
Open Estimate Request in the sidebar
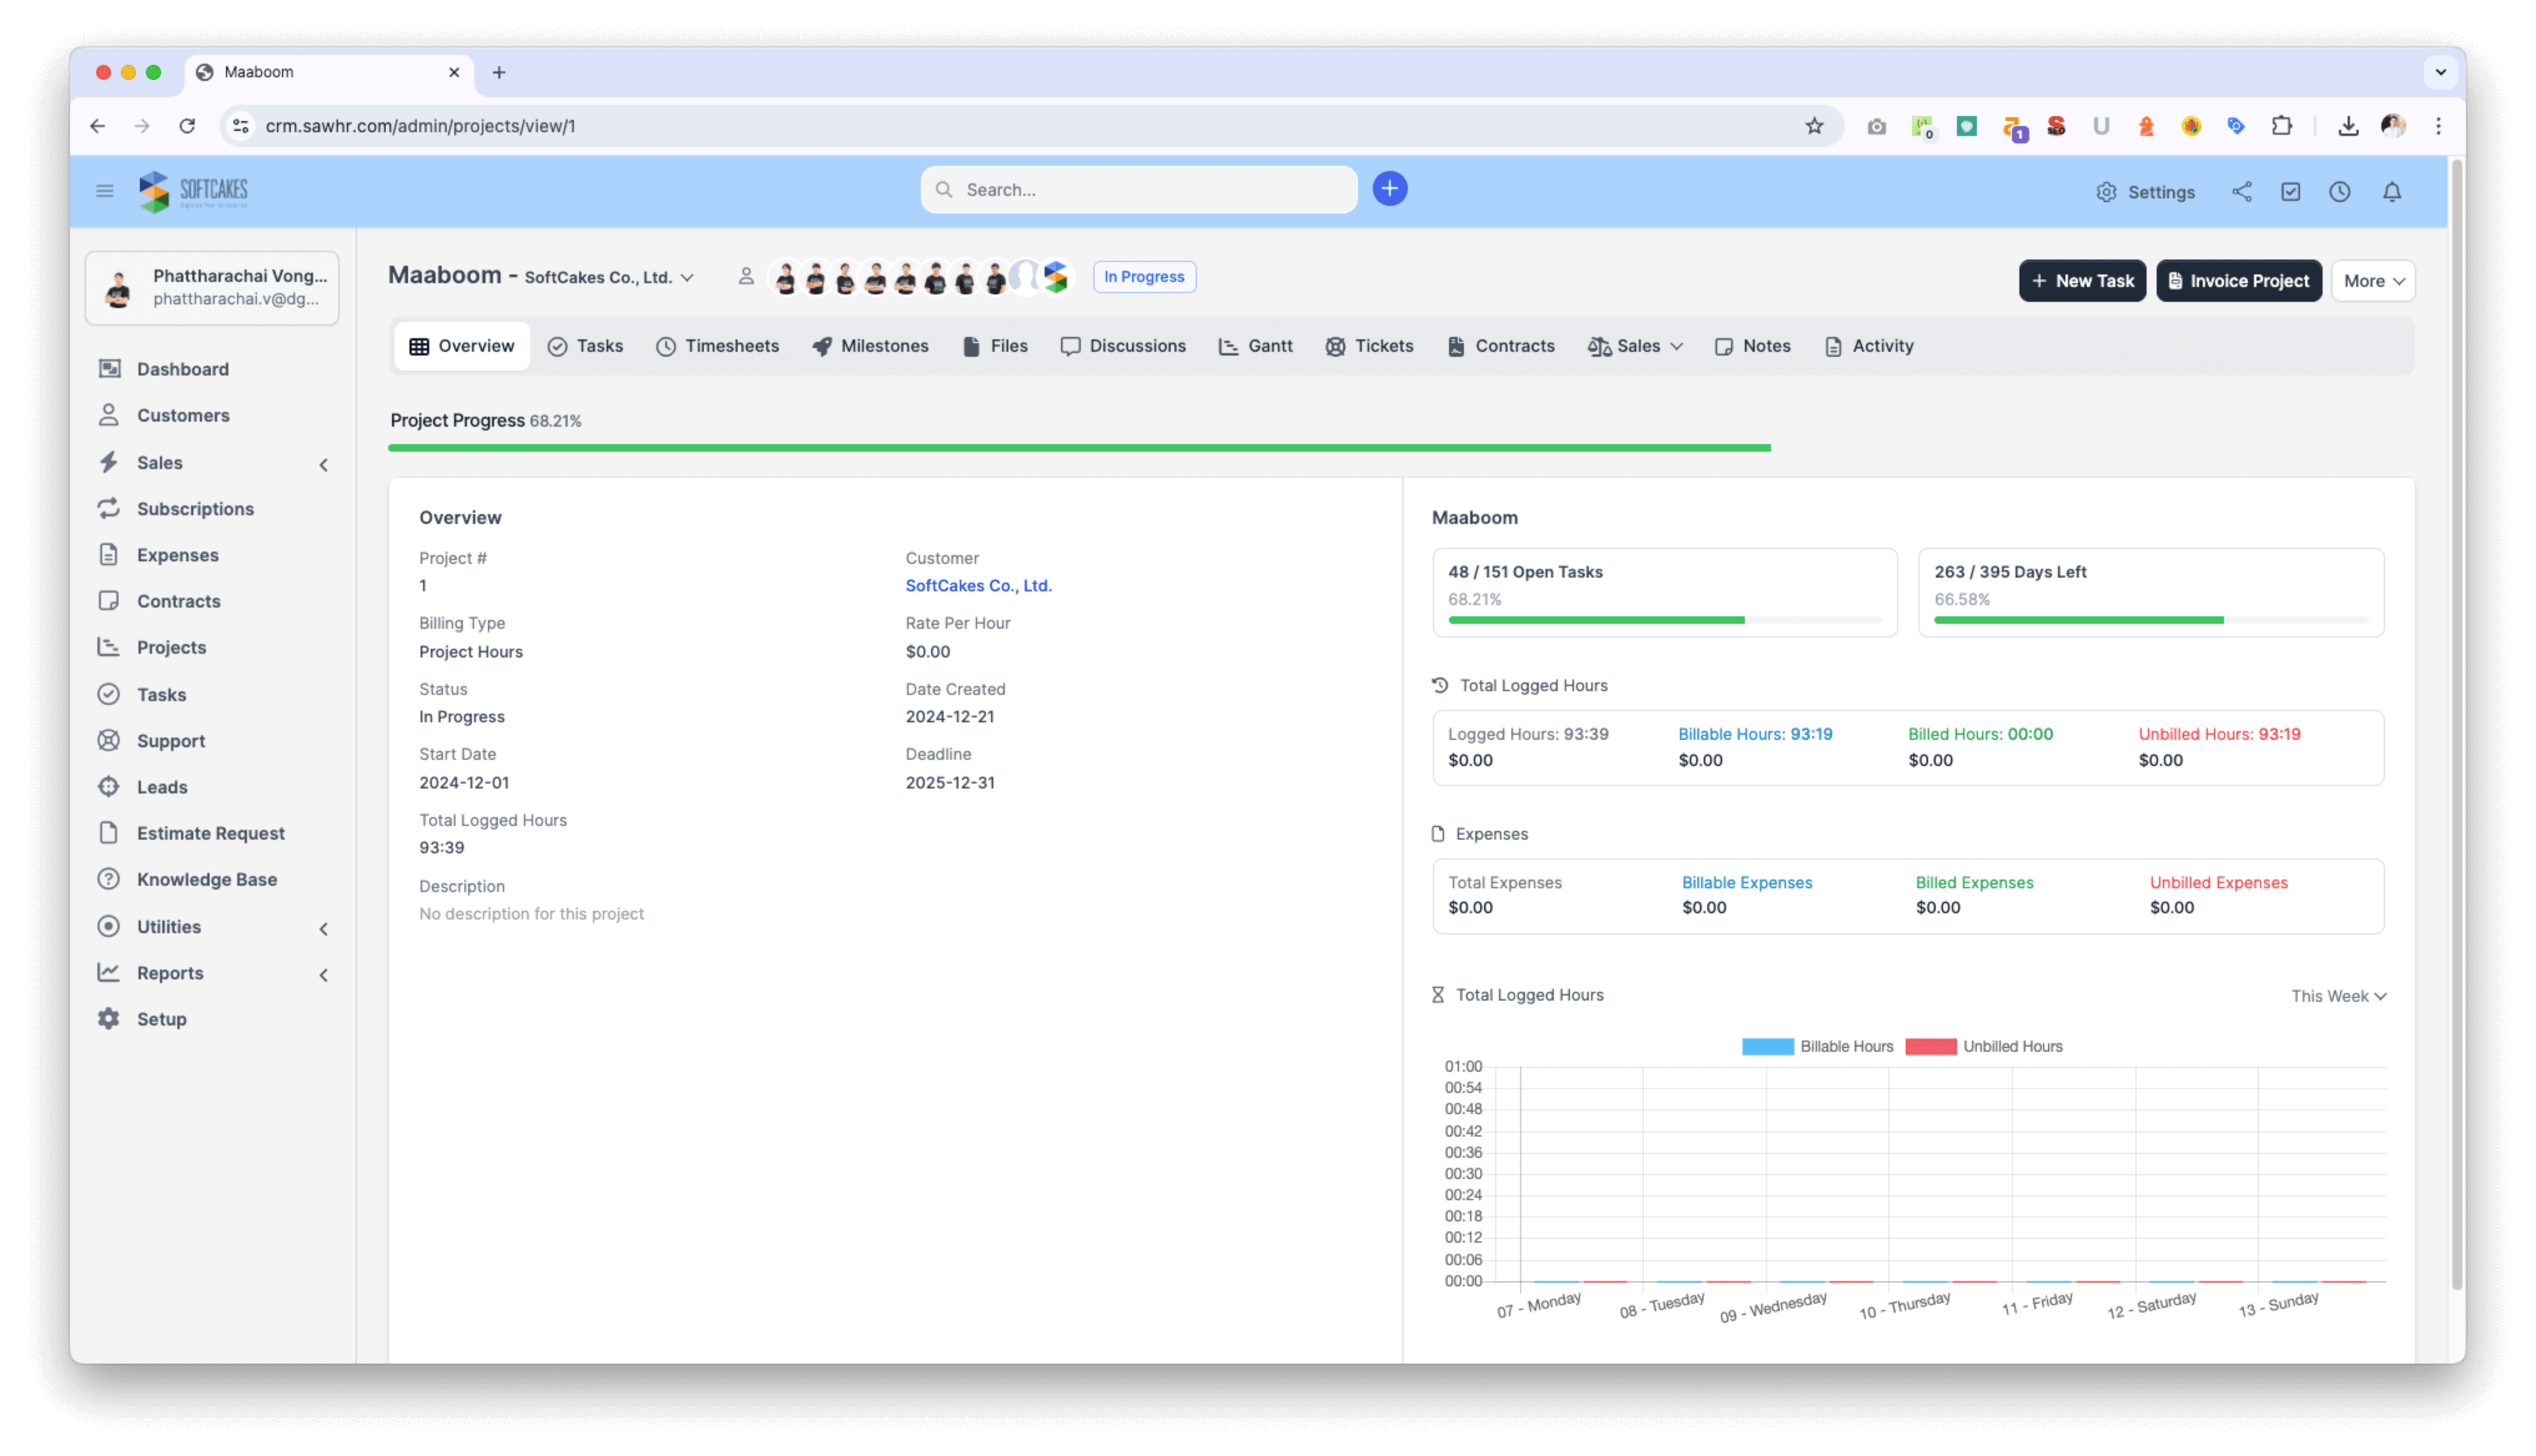click(212, 833)
